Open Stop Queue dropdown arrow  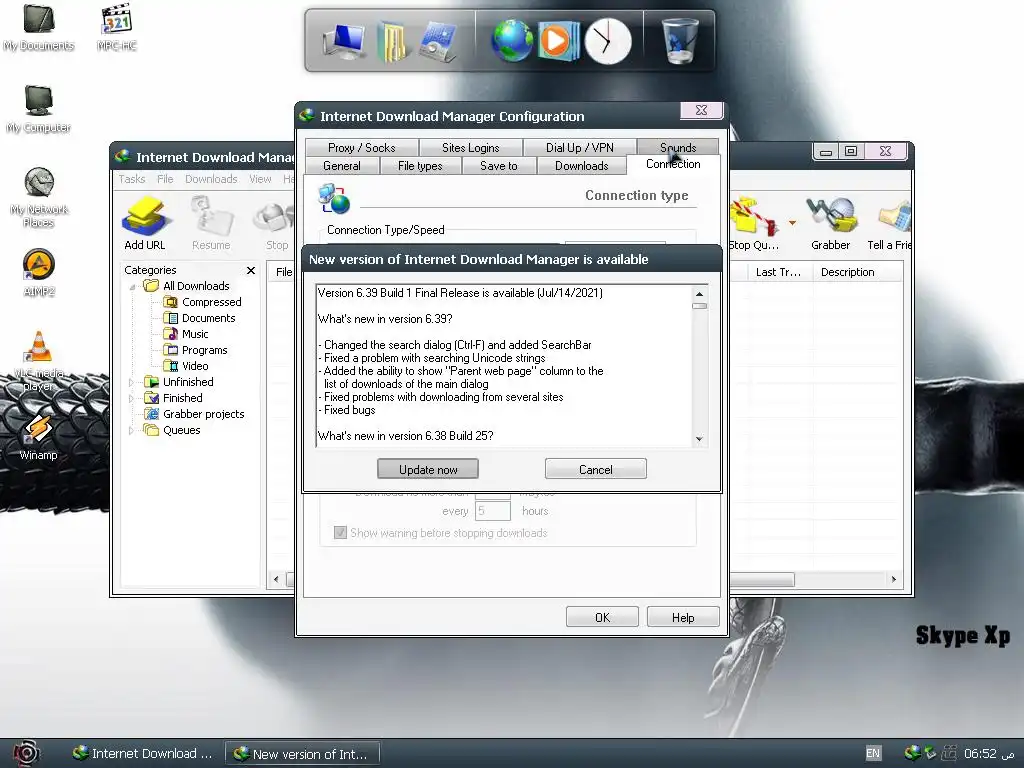pyautogui.click(x=792, y=223)
